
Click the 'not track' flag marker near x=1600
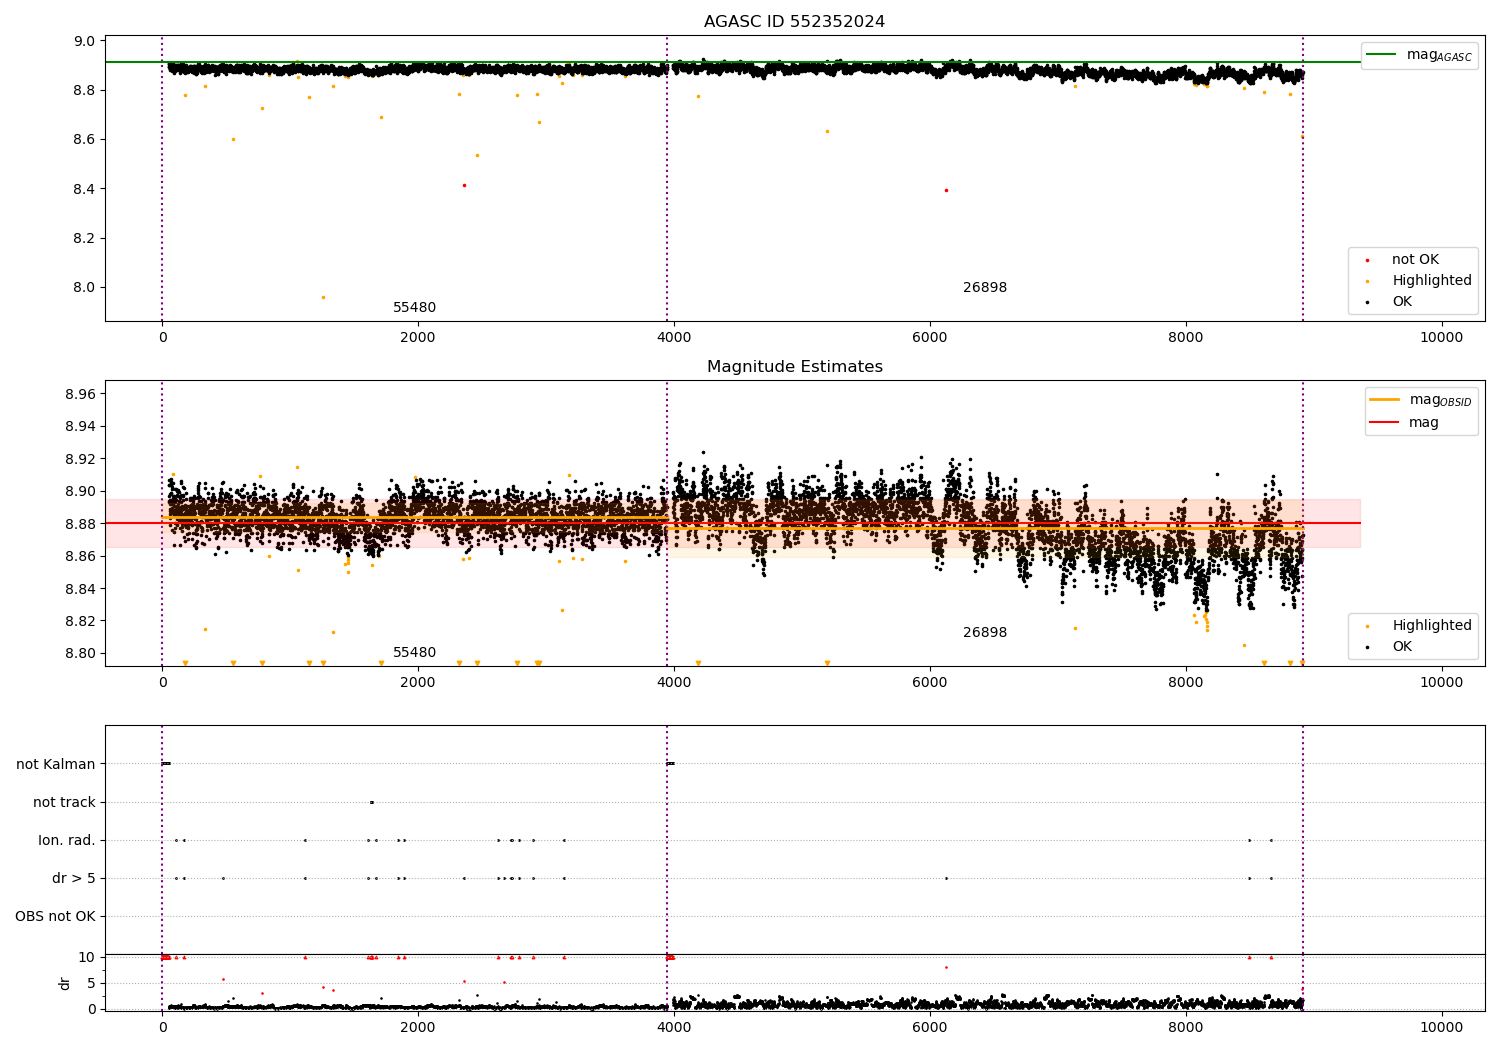[372, 802]
